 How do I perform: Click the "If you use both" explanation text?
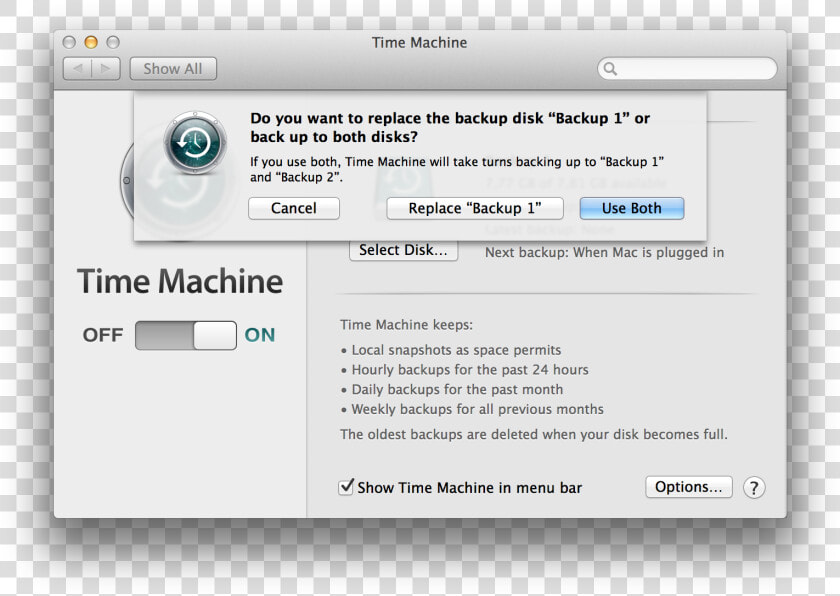457,169
